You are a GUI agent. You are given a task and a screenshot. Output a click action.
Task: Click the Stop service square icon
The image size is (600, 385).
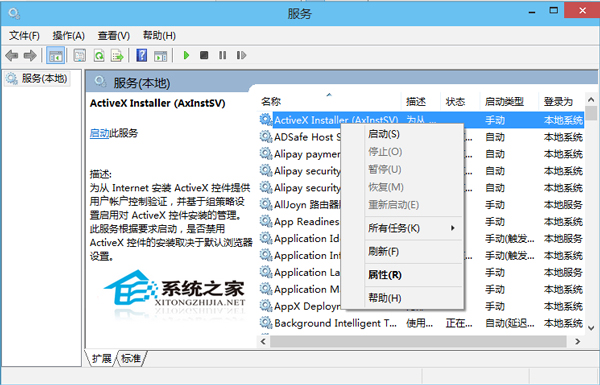point(204,55)
